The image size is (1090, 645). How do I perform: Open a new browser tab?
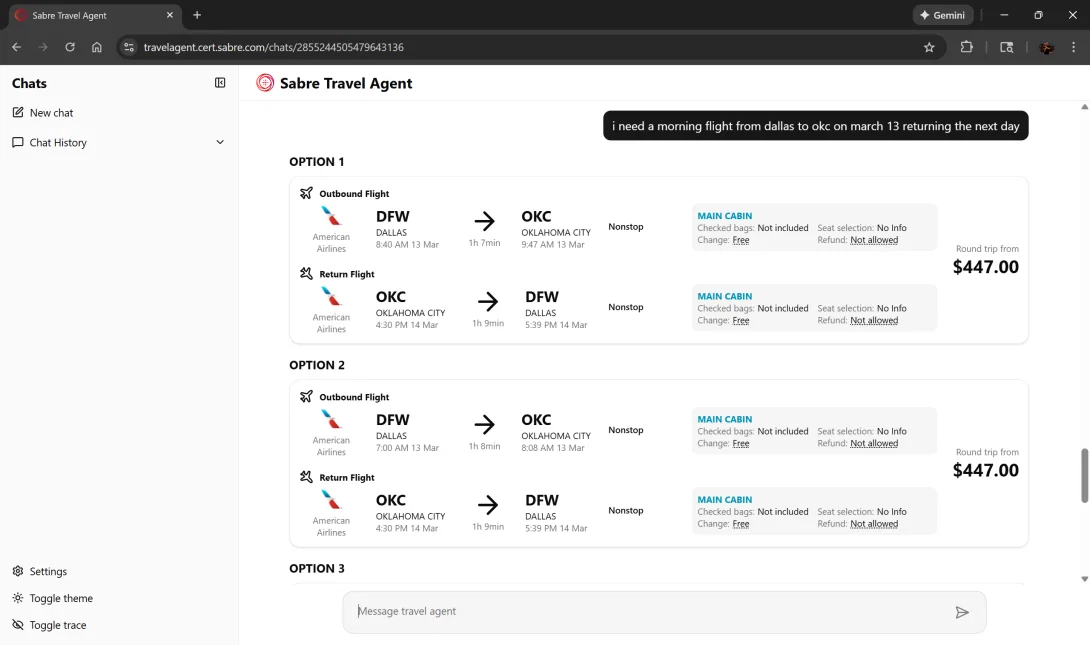point(197,15)
